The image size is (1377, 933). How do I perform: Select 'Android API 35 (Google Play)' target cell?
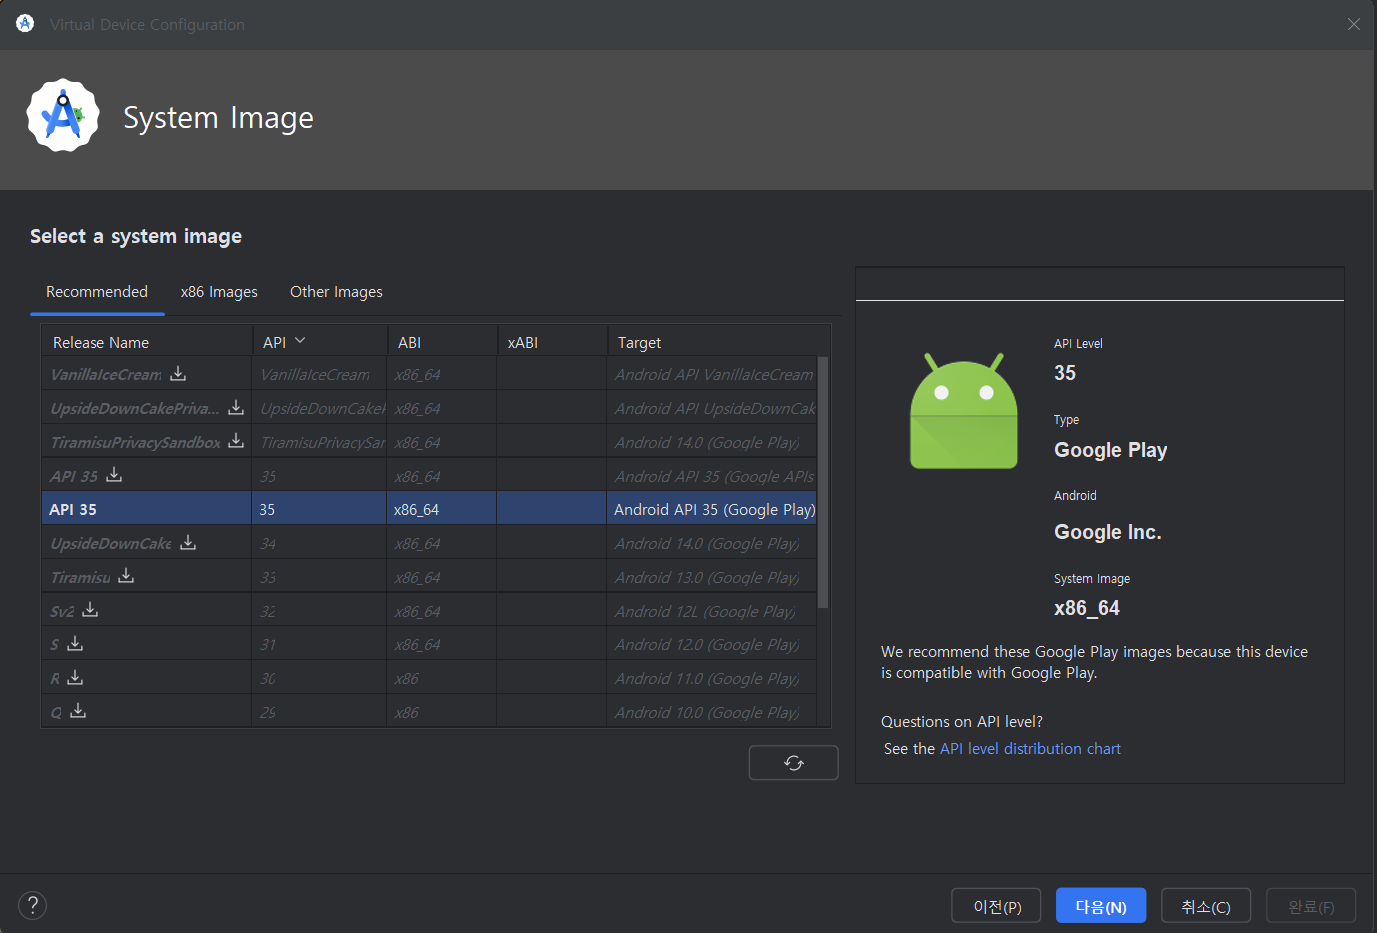coord(714,509)
